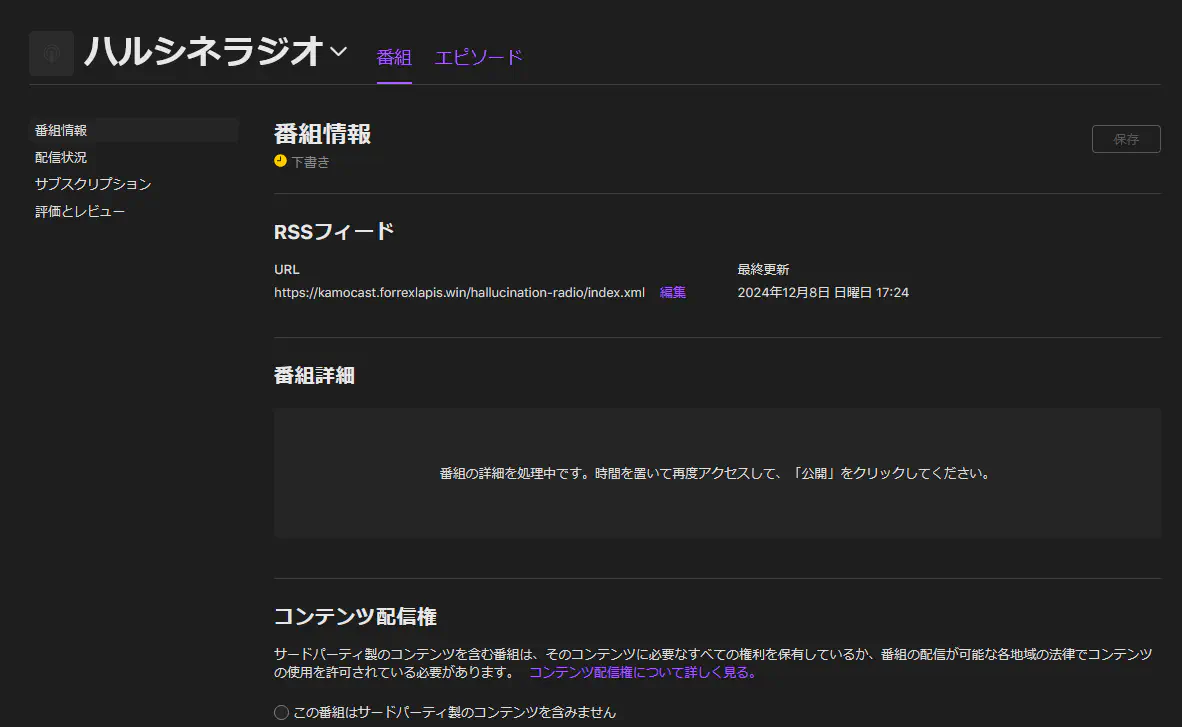Open 評価とレビュー in the sidebar
This screenshot has height=727, width=1182.
(80, 211)
